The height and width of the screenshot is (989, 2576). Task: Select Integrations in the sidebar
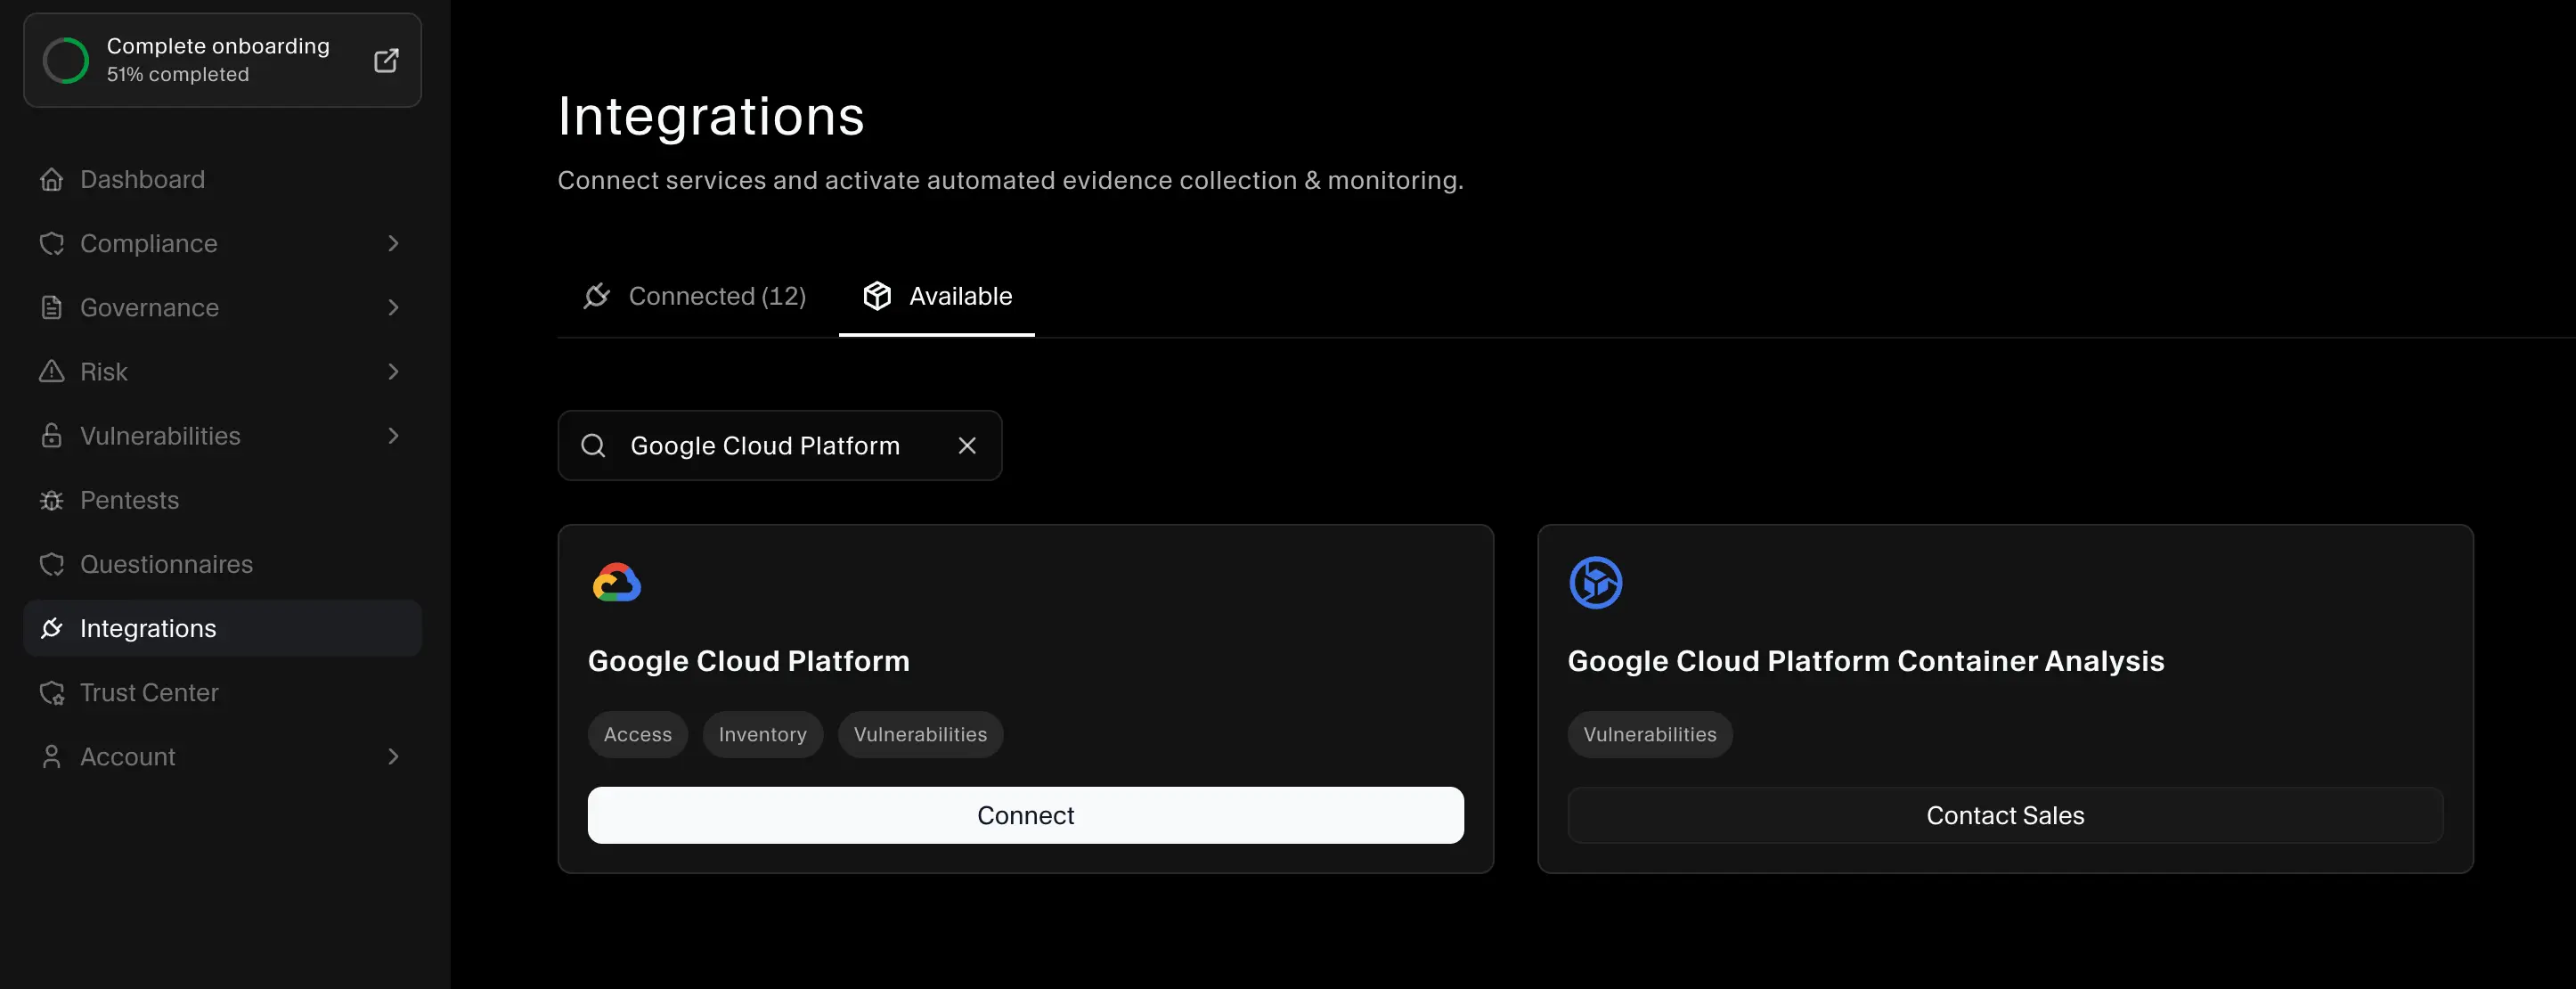[222, 628]
